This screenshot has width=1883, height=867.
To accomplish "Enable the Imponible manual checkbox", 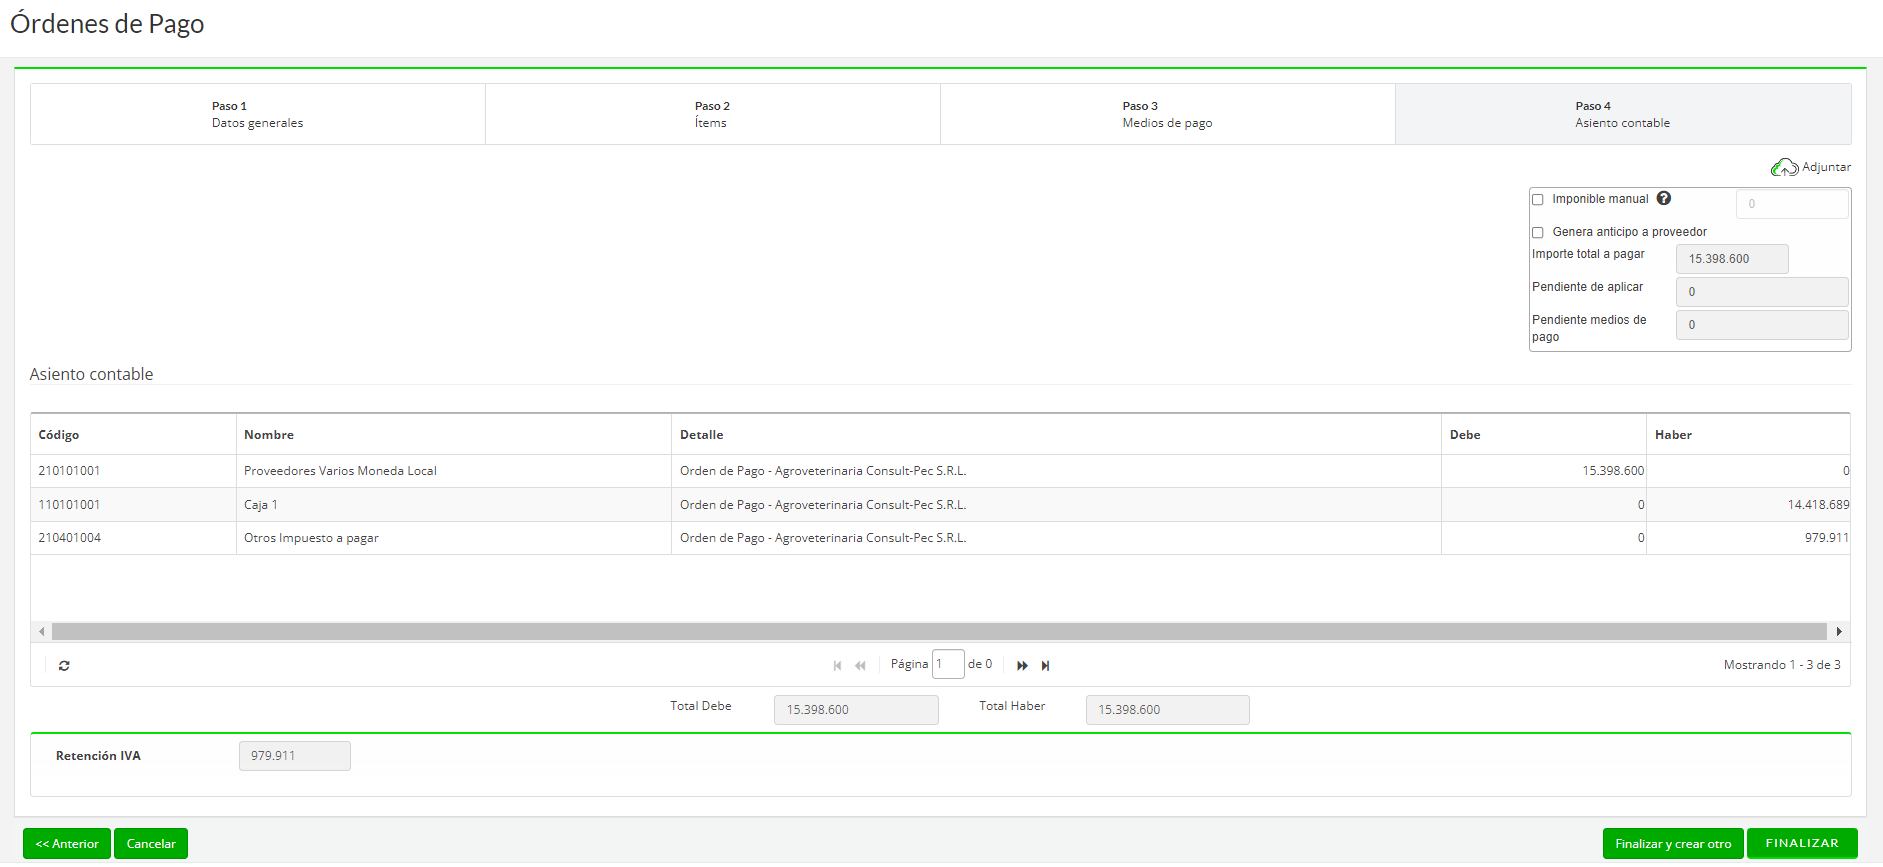I will click(x=1538, y=200).
